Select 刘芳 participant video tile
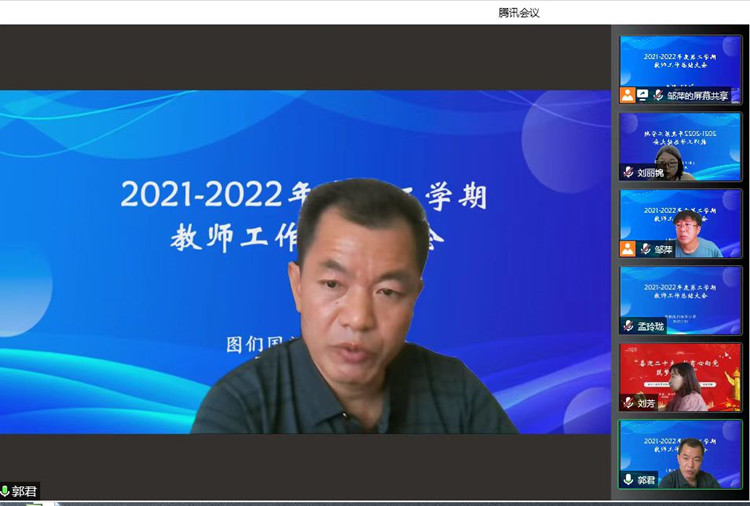This screenshot has height=506, width=750. click(x=680, y=377)
